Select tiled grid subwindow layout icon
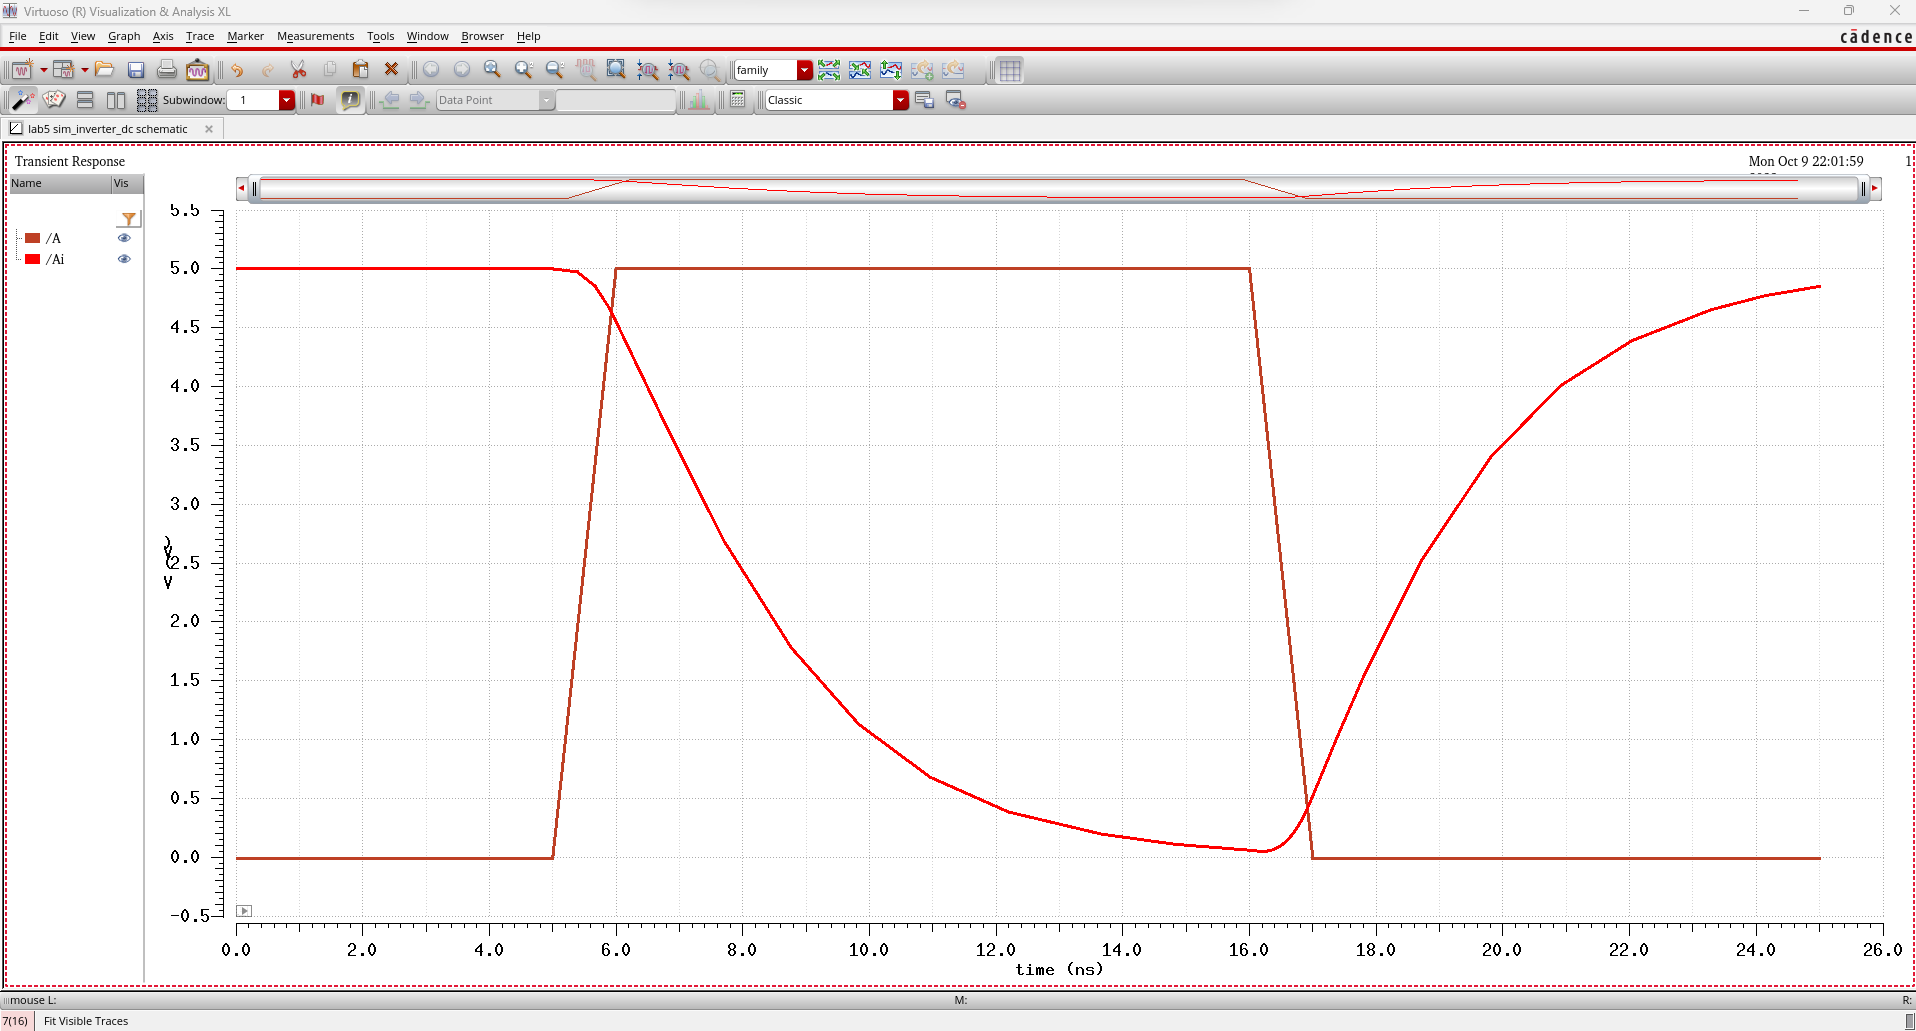The width and height of the screenshot is (1916, 1031). point(147,100)
